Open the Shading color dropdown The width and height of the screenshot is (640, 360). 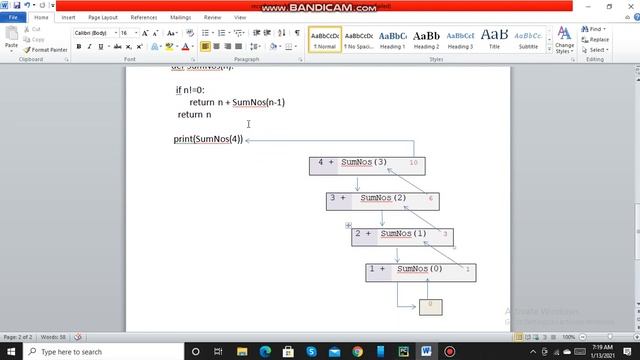pos(280,47)
